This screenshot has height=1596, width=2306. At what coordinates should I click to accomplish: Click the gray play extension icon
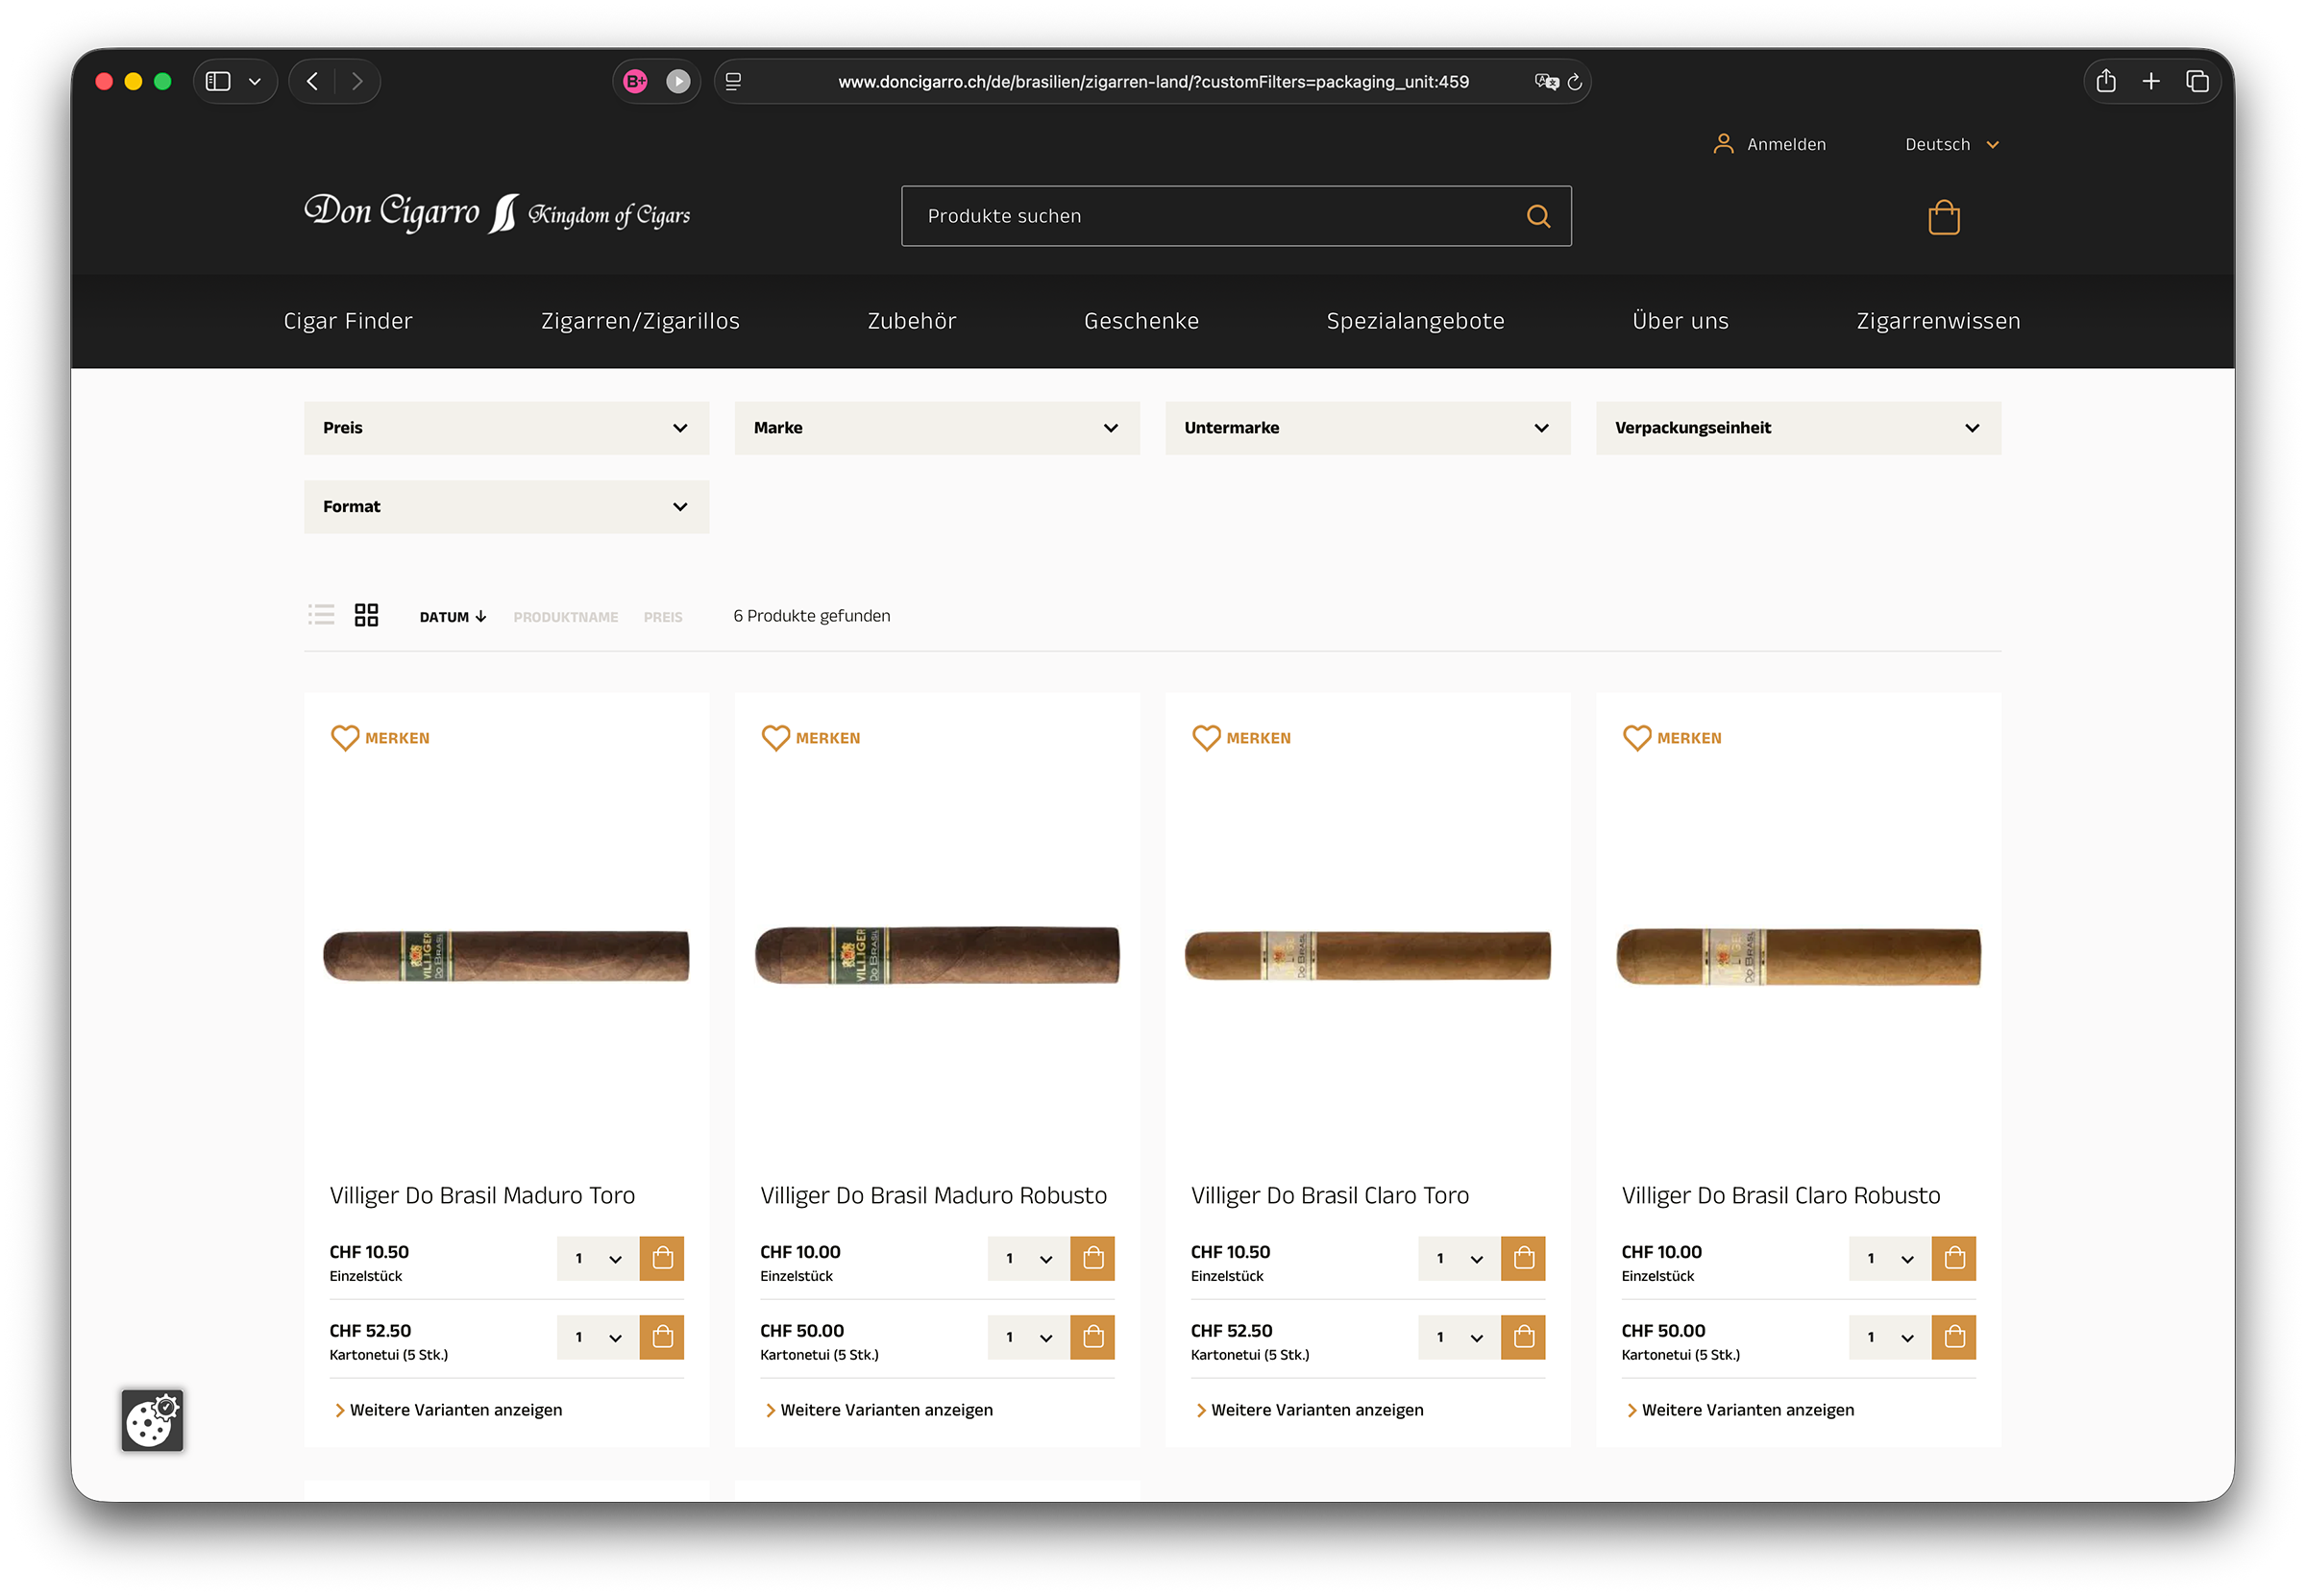[x=678, y=81]
